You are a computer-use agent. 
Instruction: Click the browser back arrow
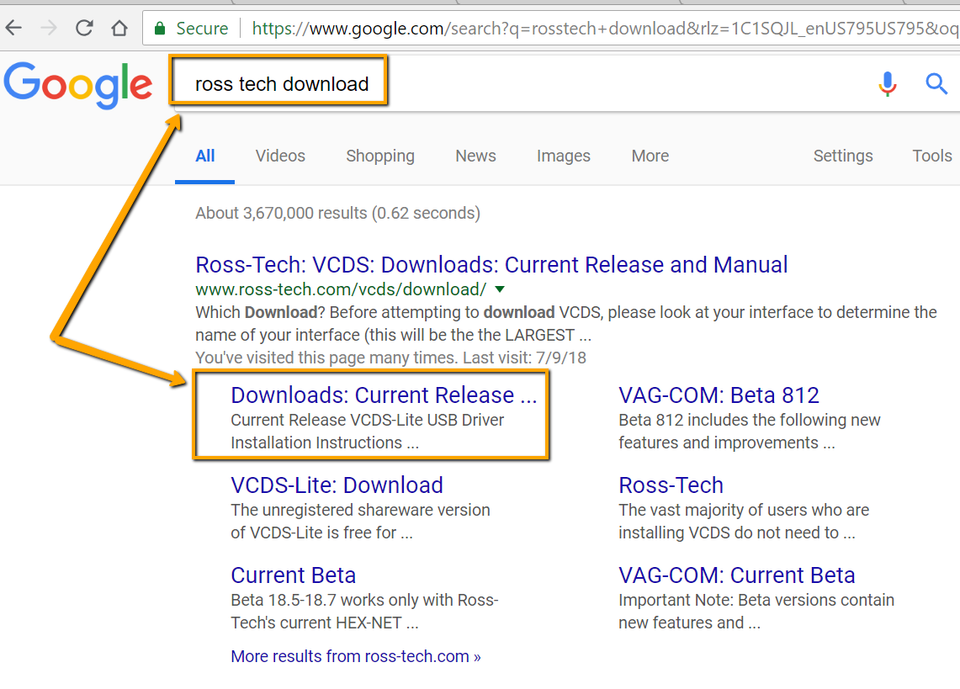(13, 28)
